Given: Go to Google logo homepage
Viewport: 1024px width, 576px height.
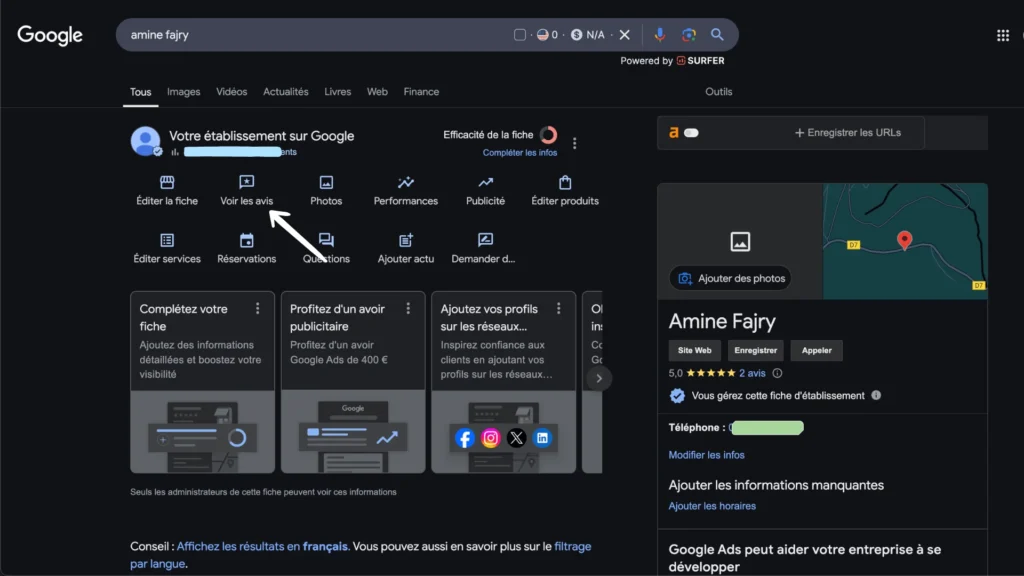Looking at the screenshot, I should tap(50, 35).
